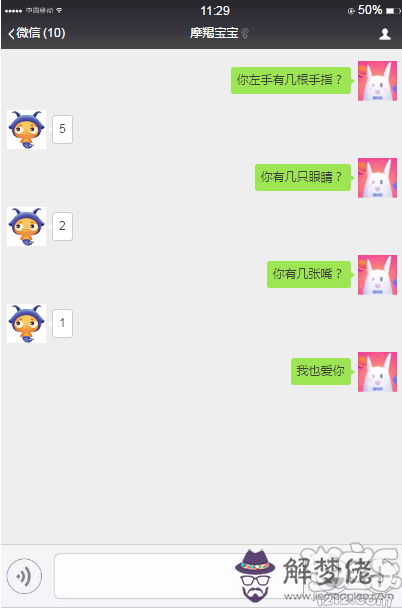The width and height of the screenshot is (402, 608).
Task: Open Capricorn avatar beside the "1" reply
Action: click(26, 323)
